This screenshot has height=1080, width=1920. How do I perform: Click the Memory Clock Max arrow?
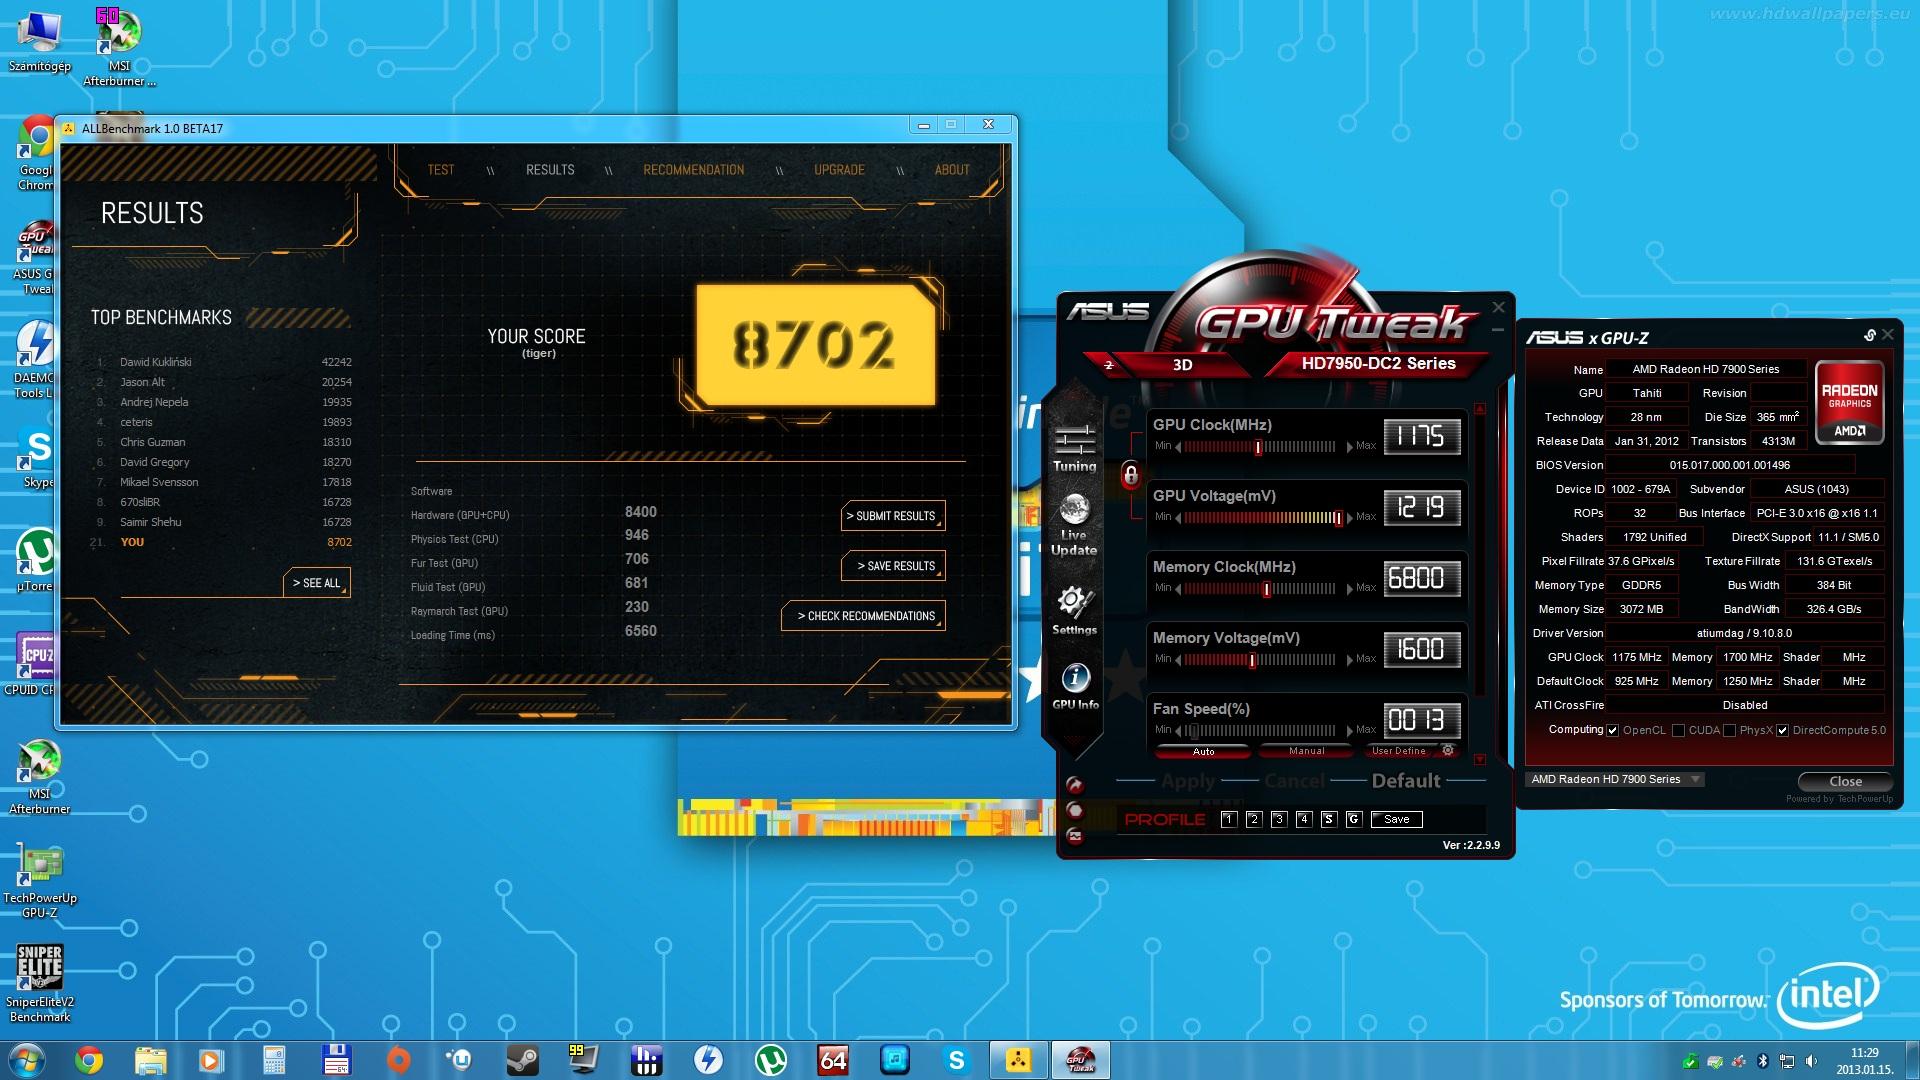1349,589
